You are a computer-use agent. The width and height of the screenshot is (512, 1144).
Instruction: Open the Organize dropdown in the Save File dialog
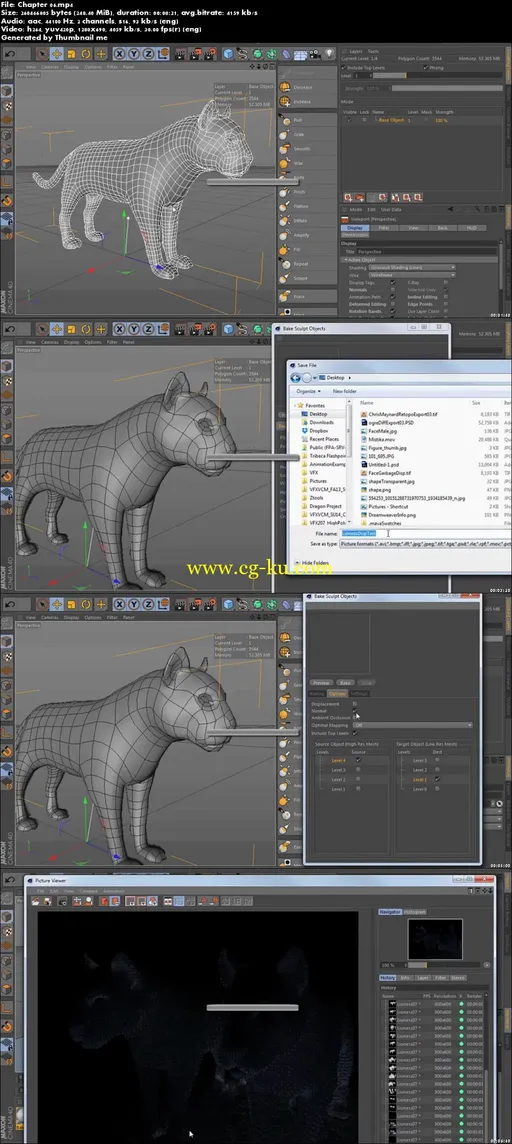coord(309,391)
